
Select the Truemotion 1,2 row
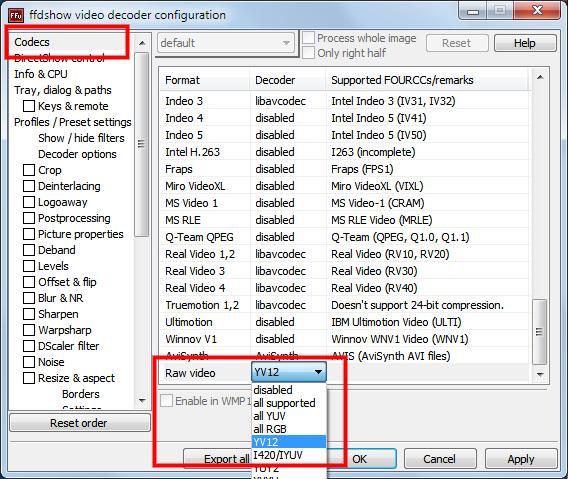coord(344,305)
